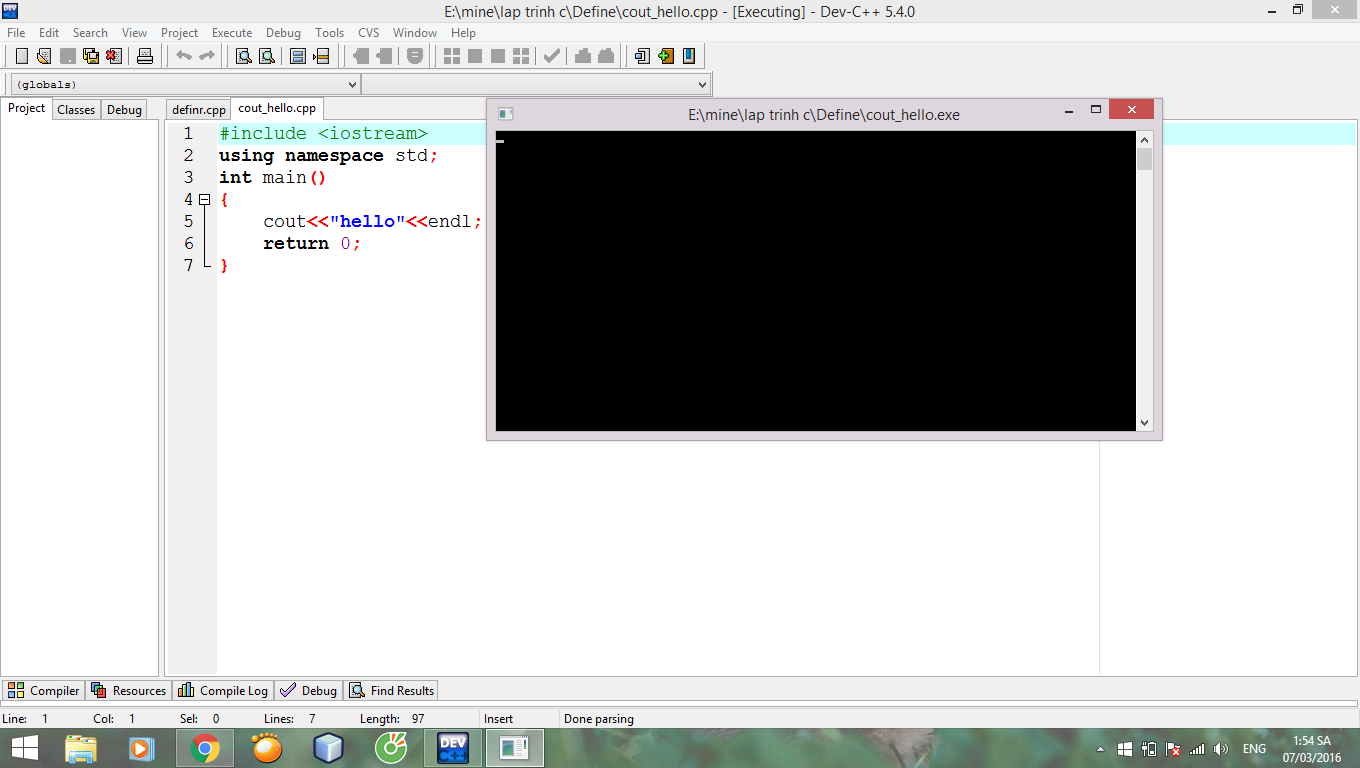Image resolution: width=1360 pixels, height=768 pixels.
Task: Click the New file toolbar icon
Action: (22, 56)
